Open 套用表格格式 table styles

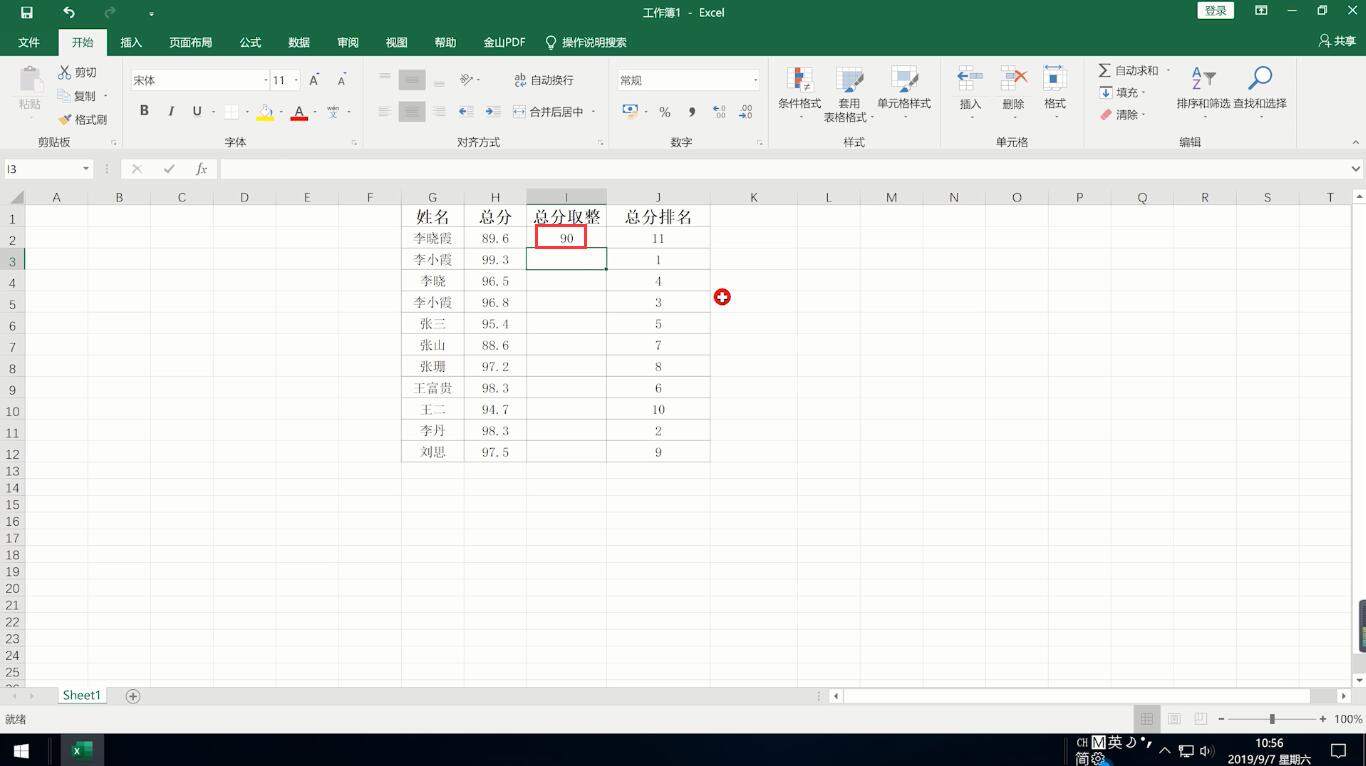[849, 94]
